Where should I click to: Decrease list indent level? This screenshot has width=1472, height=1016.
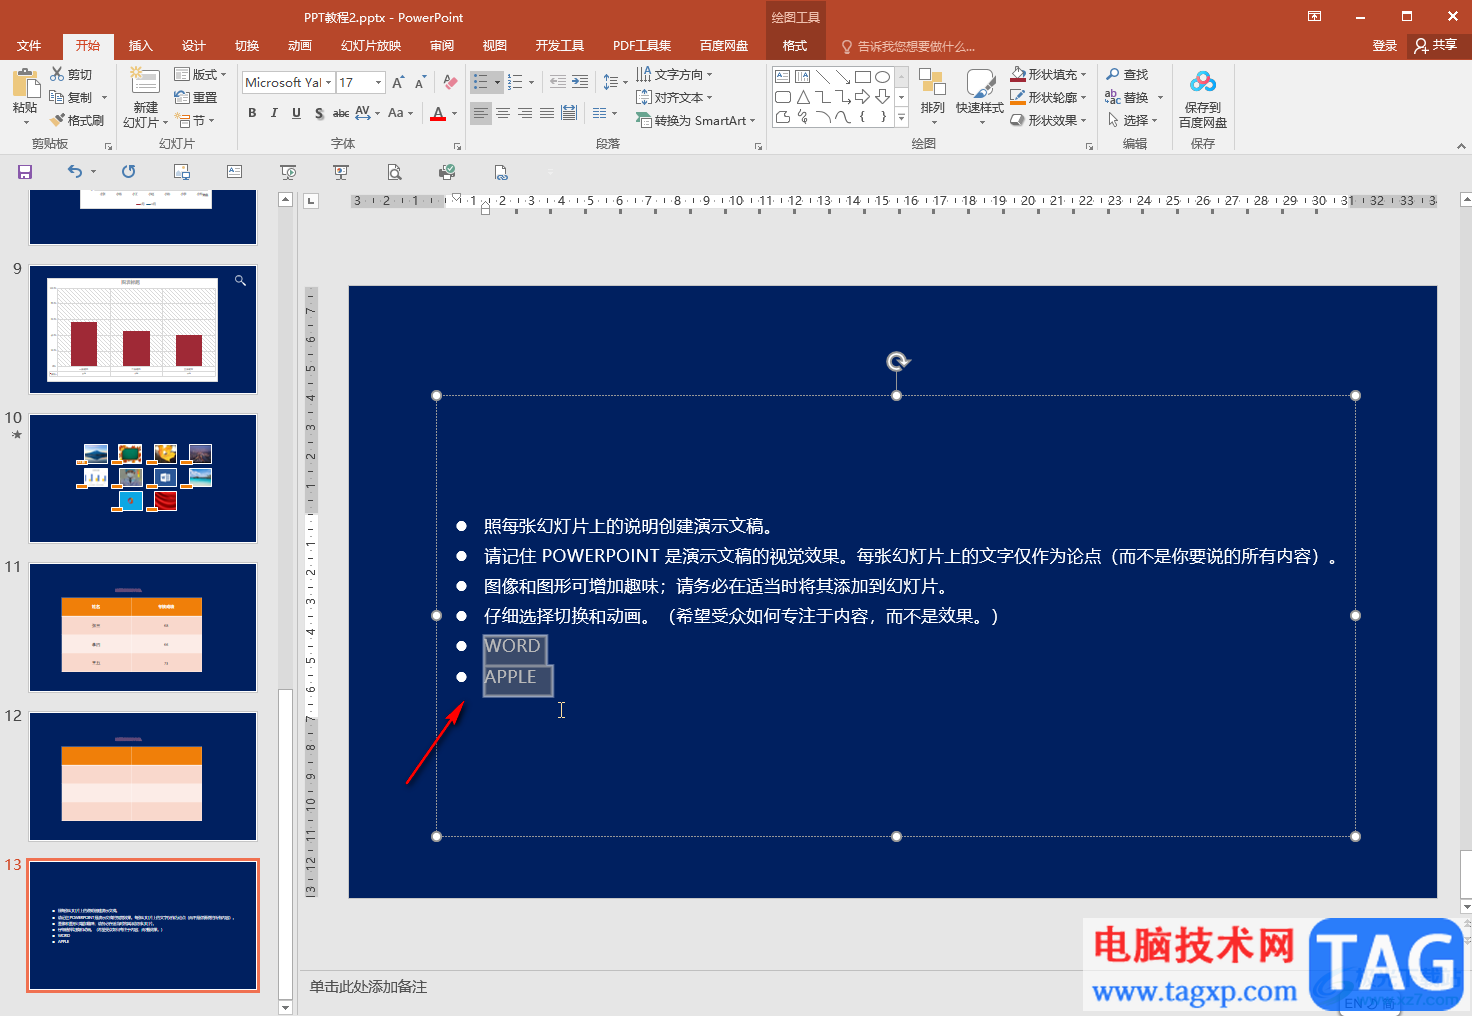click(x=558, y=82)
